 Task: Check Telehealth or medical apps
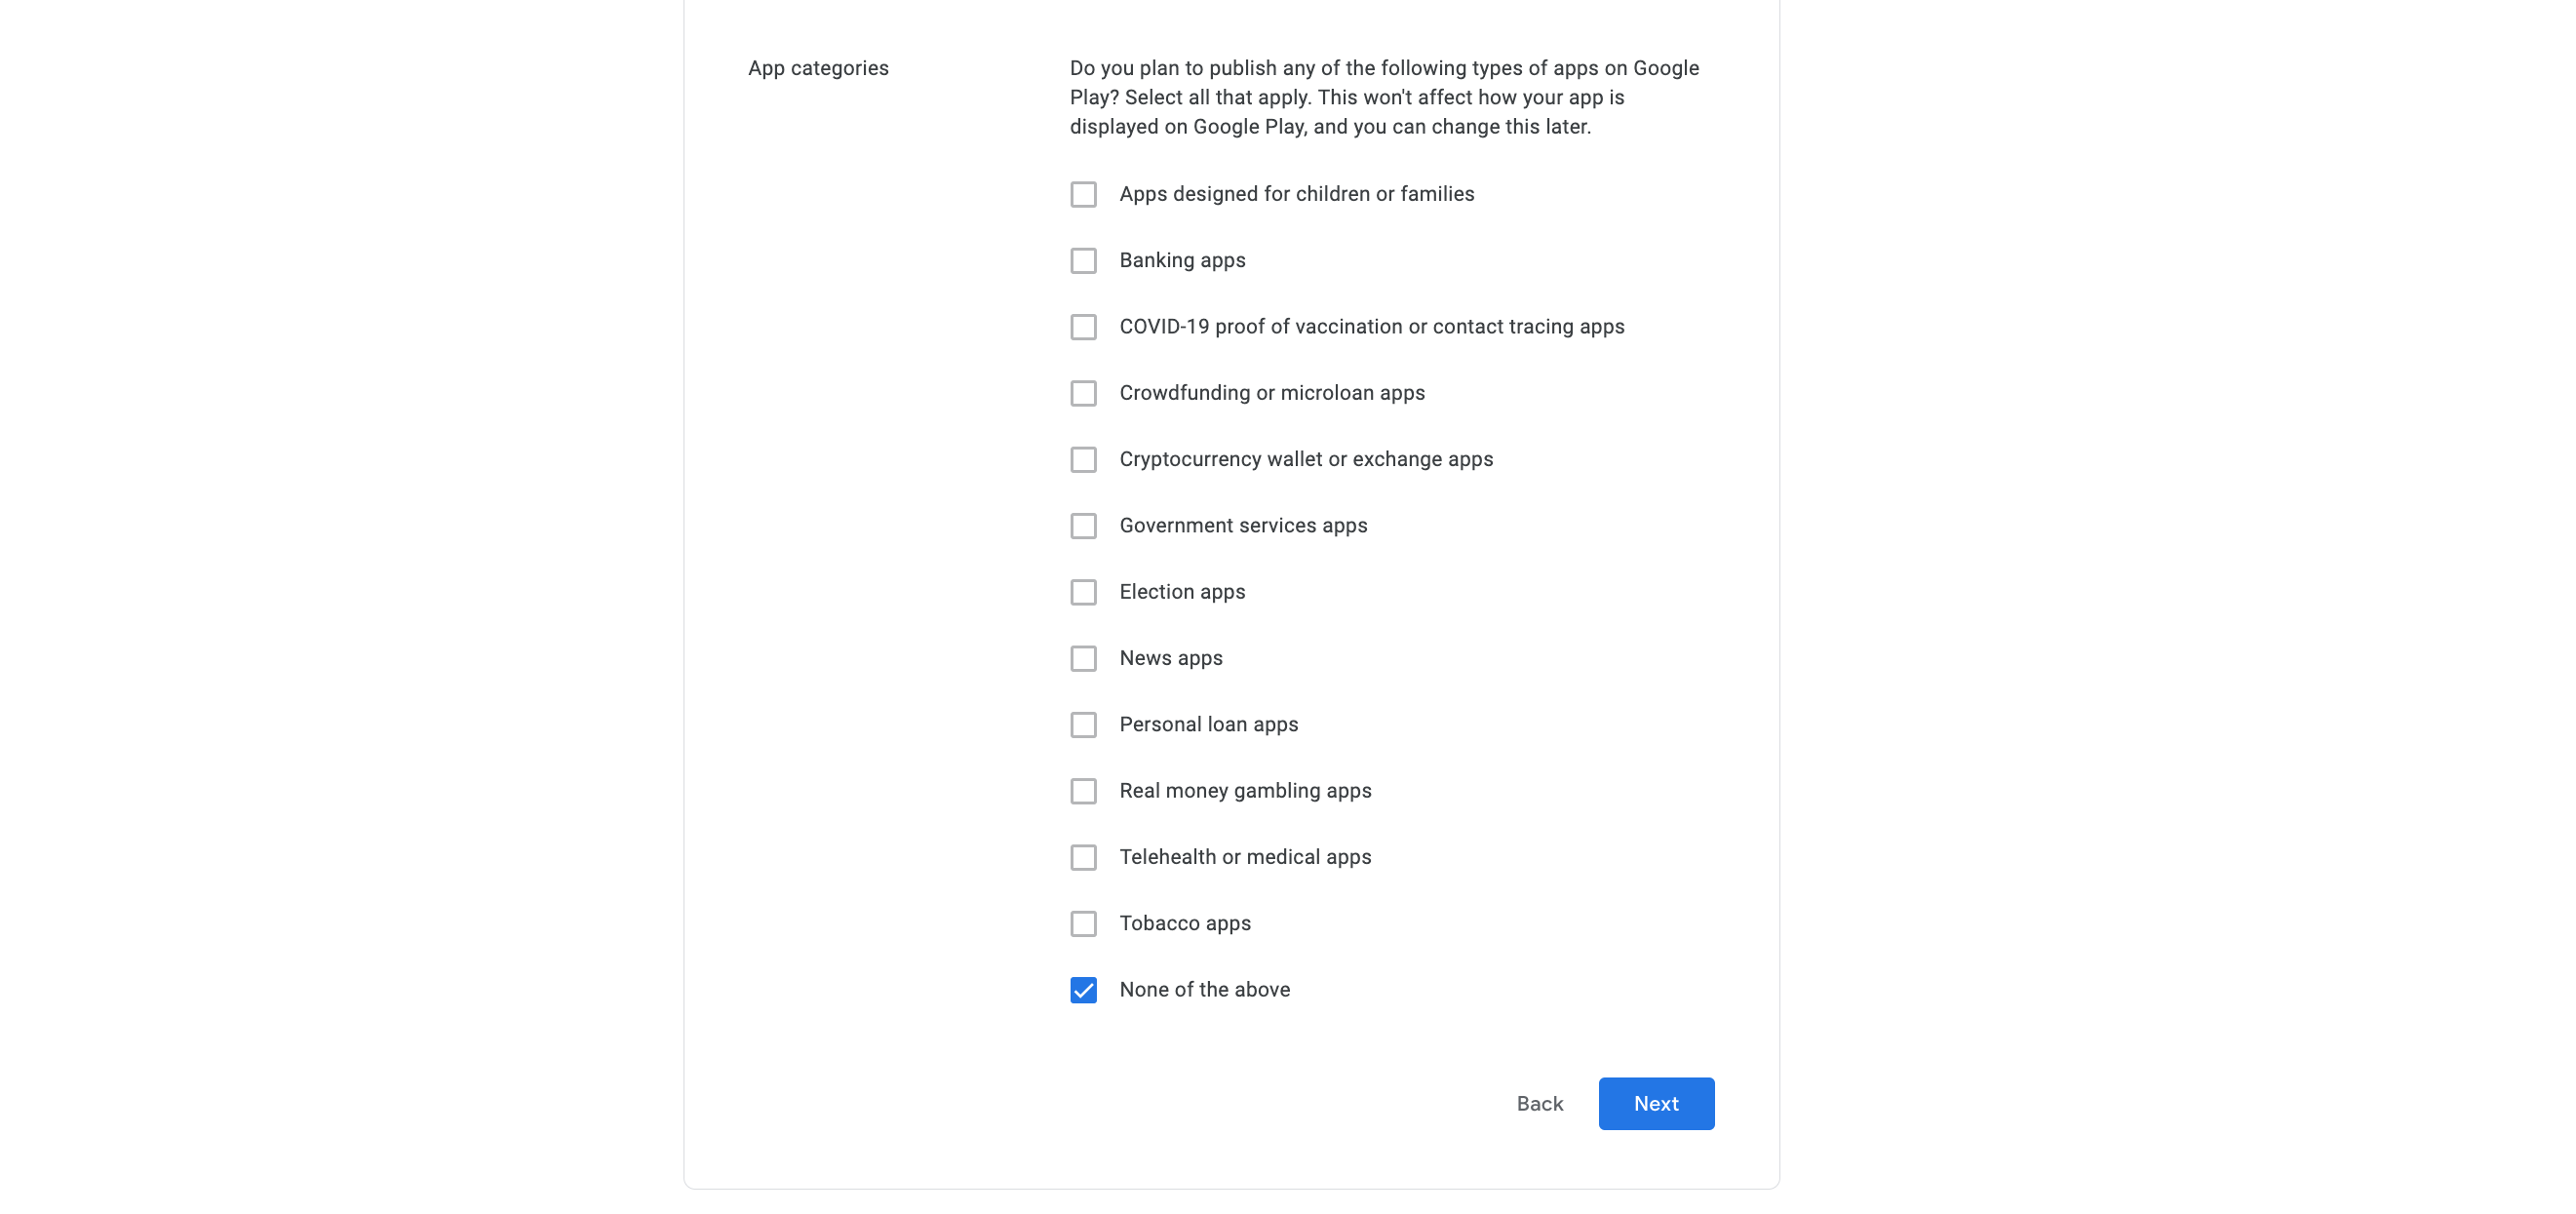click(1083, 858)
